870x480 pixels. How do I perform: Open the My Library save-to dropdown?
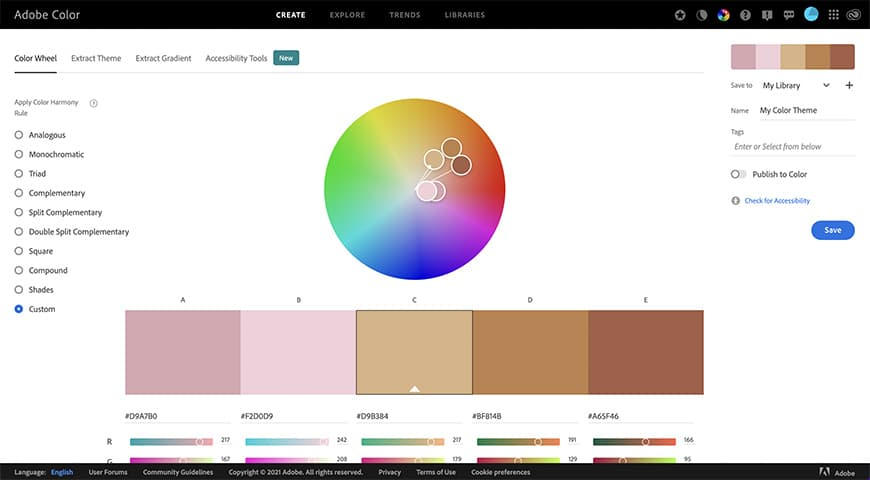click(796, 85)
